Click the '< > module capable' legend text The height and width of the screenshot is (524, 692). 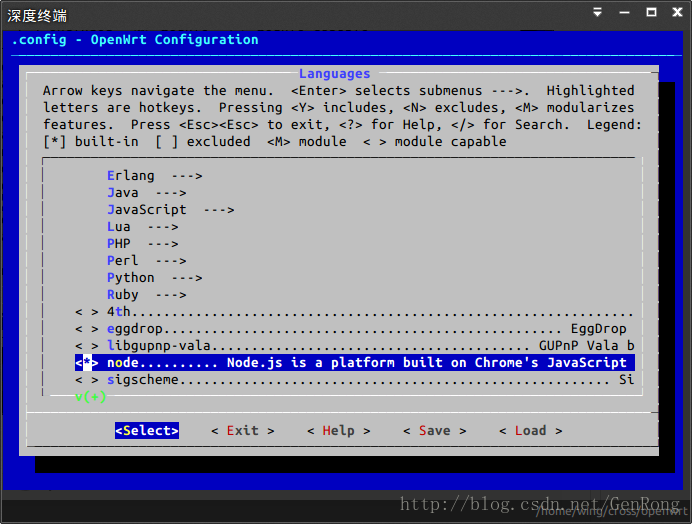[x=435, y=142]
